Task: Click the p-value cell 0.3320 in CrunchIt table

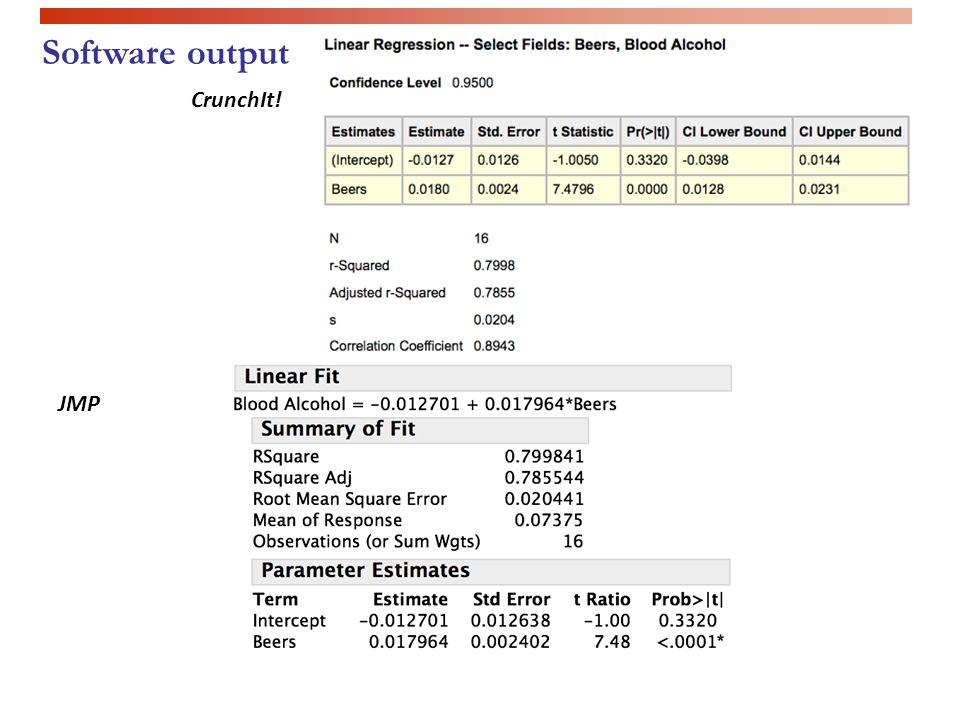Action: tap(647, 160)
